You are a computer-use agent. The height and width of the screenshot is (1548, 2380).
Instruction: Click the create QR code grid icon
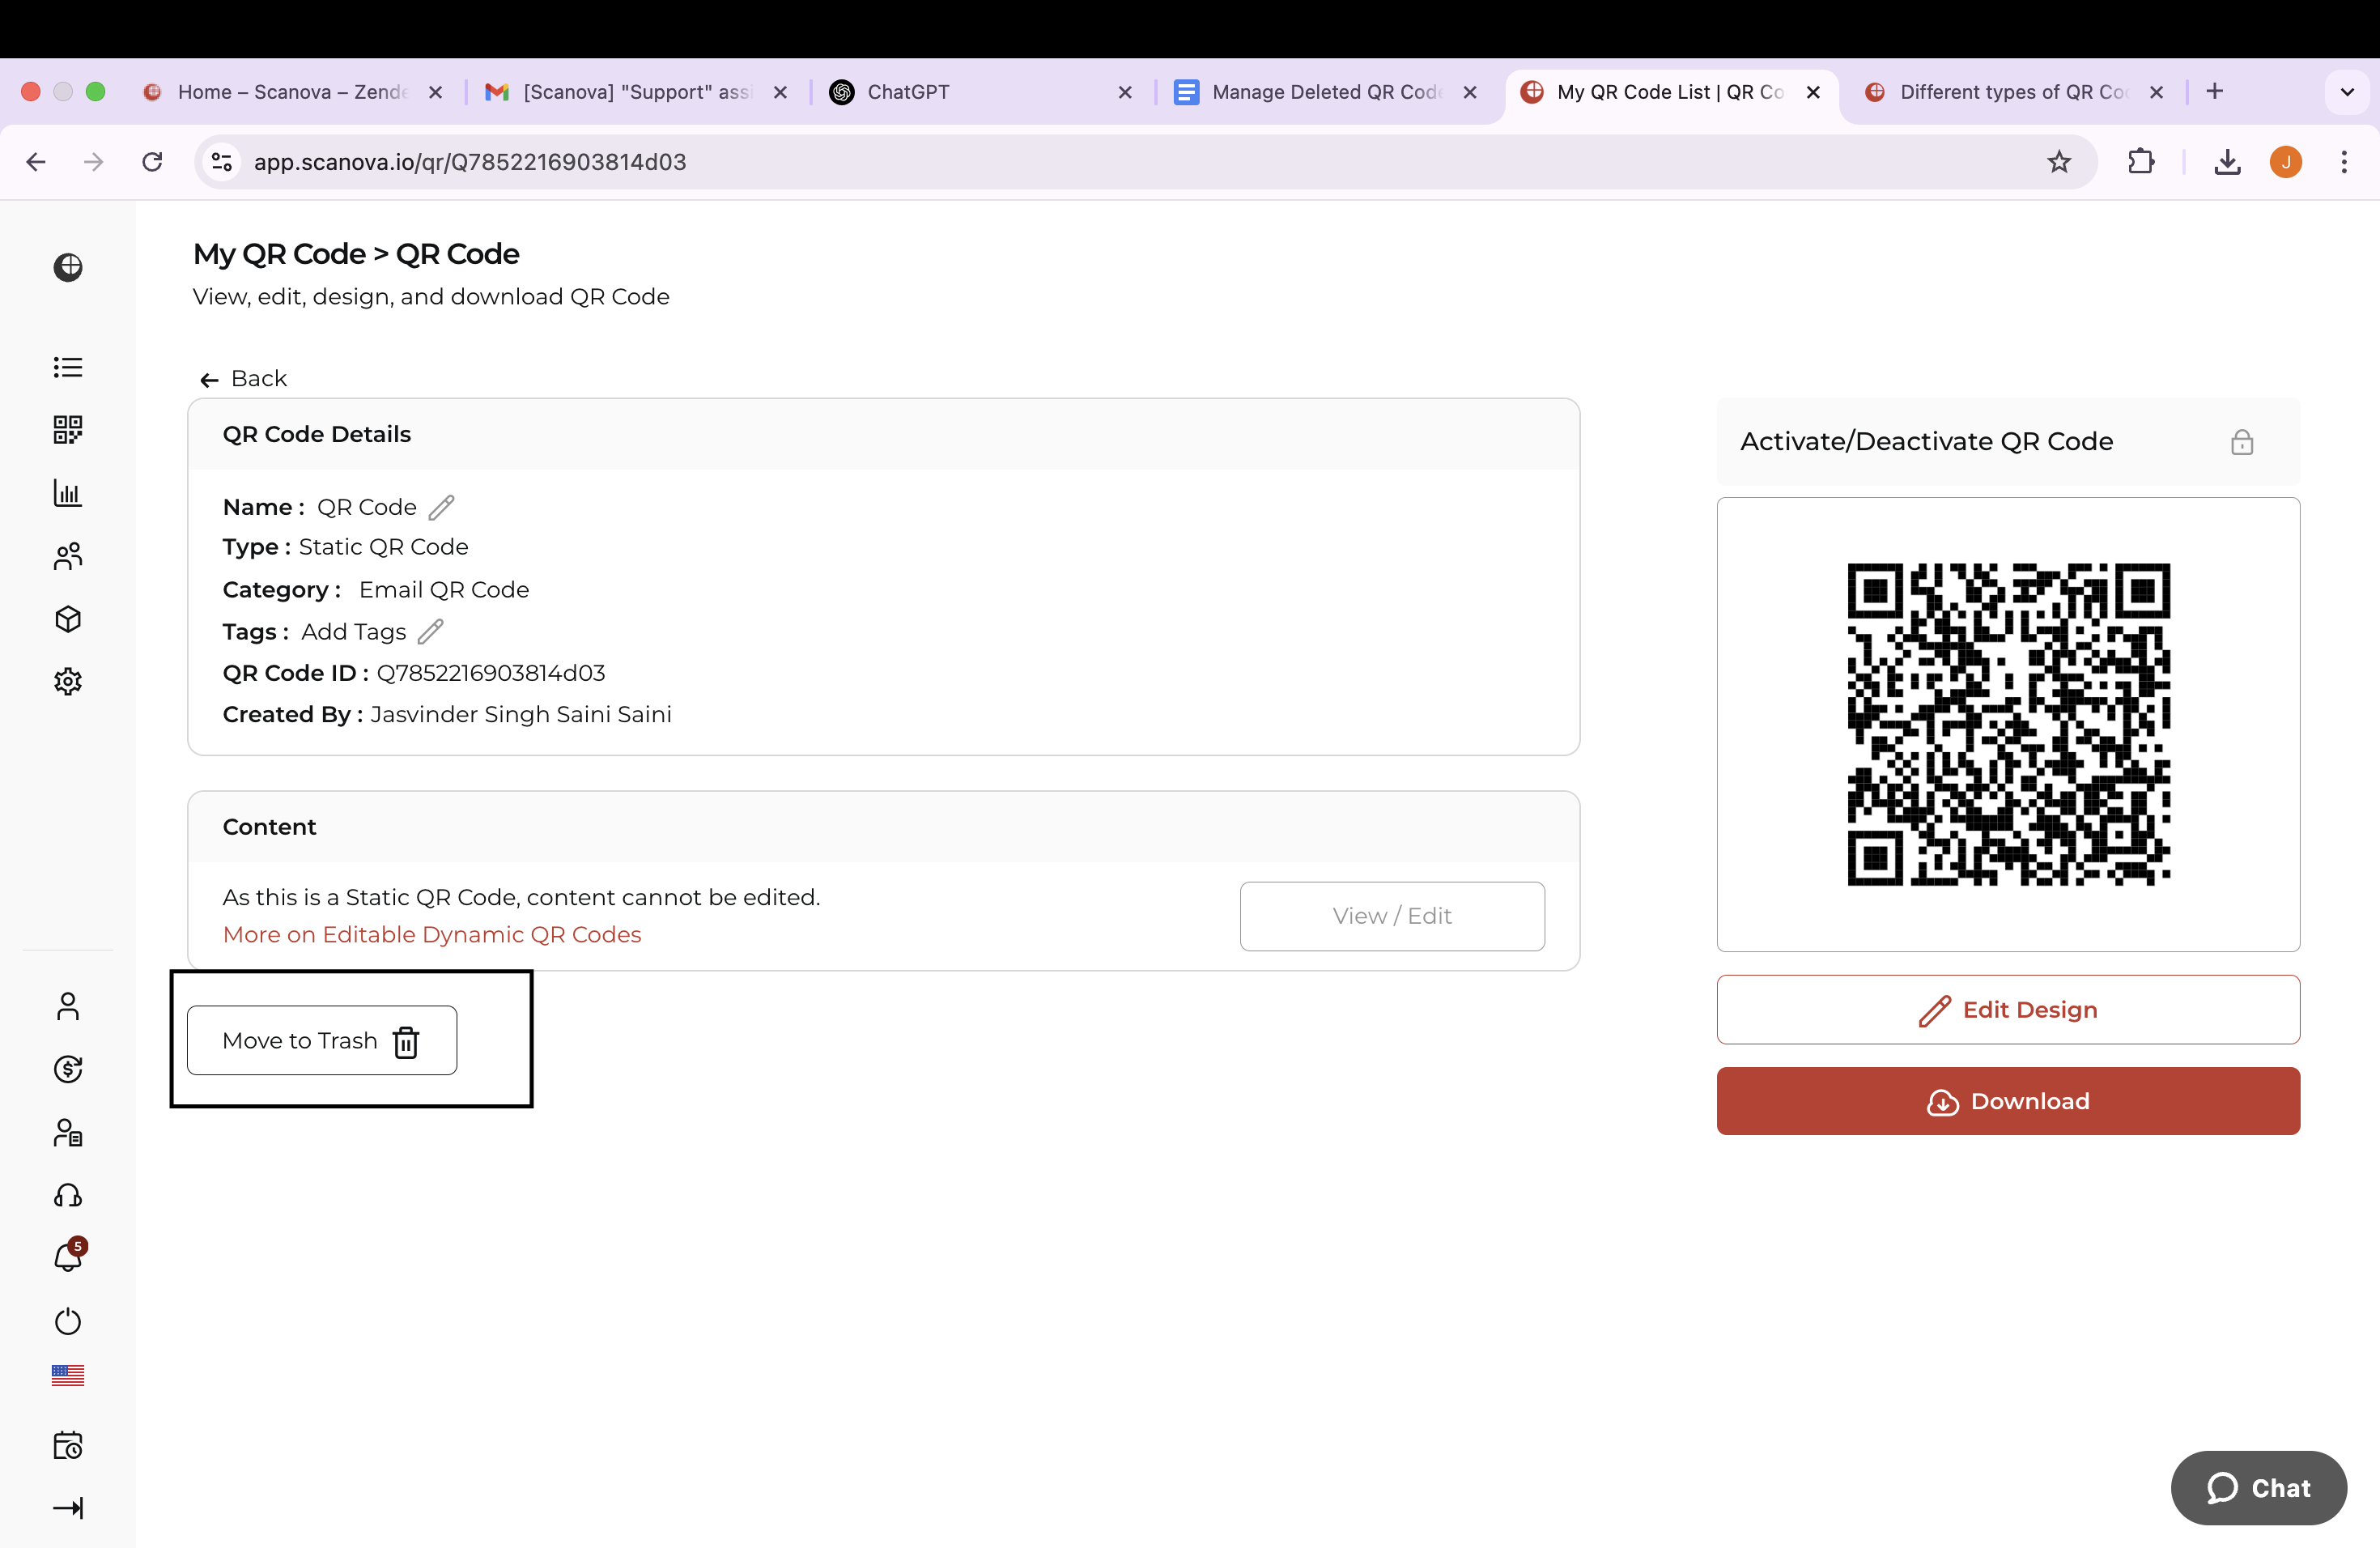[x=68, y=430]
